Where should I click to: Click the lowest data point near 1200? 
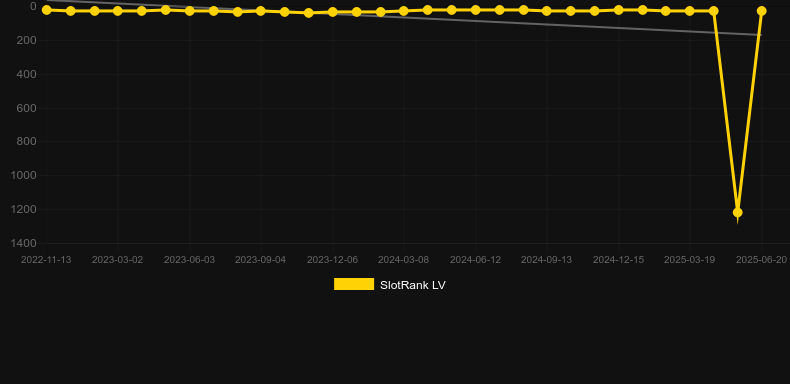(738, 212)
